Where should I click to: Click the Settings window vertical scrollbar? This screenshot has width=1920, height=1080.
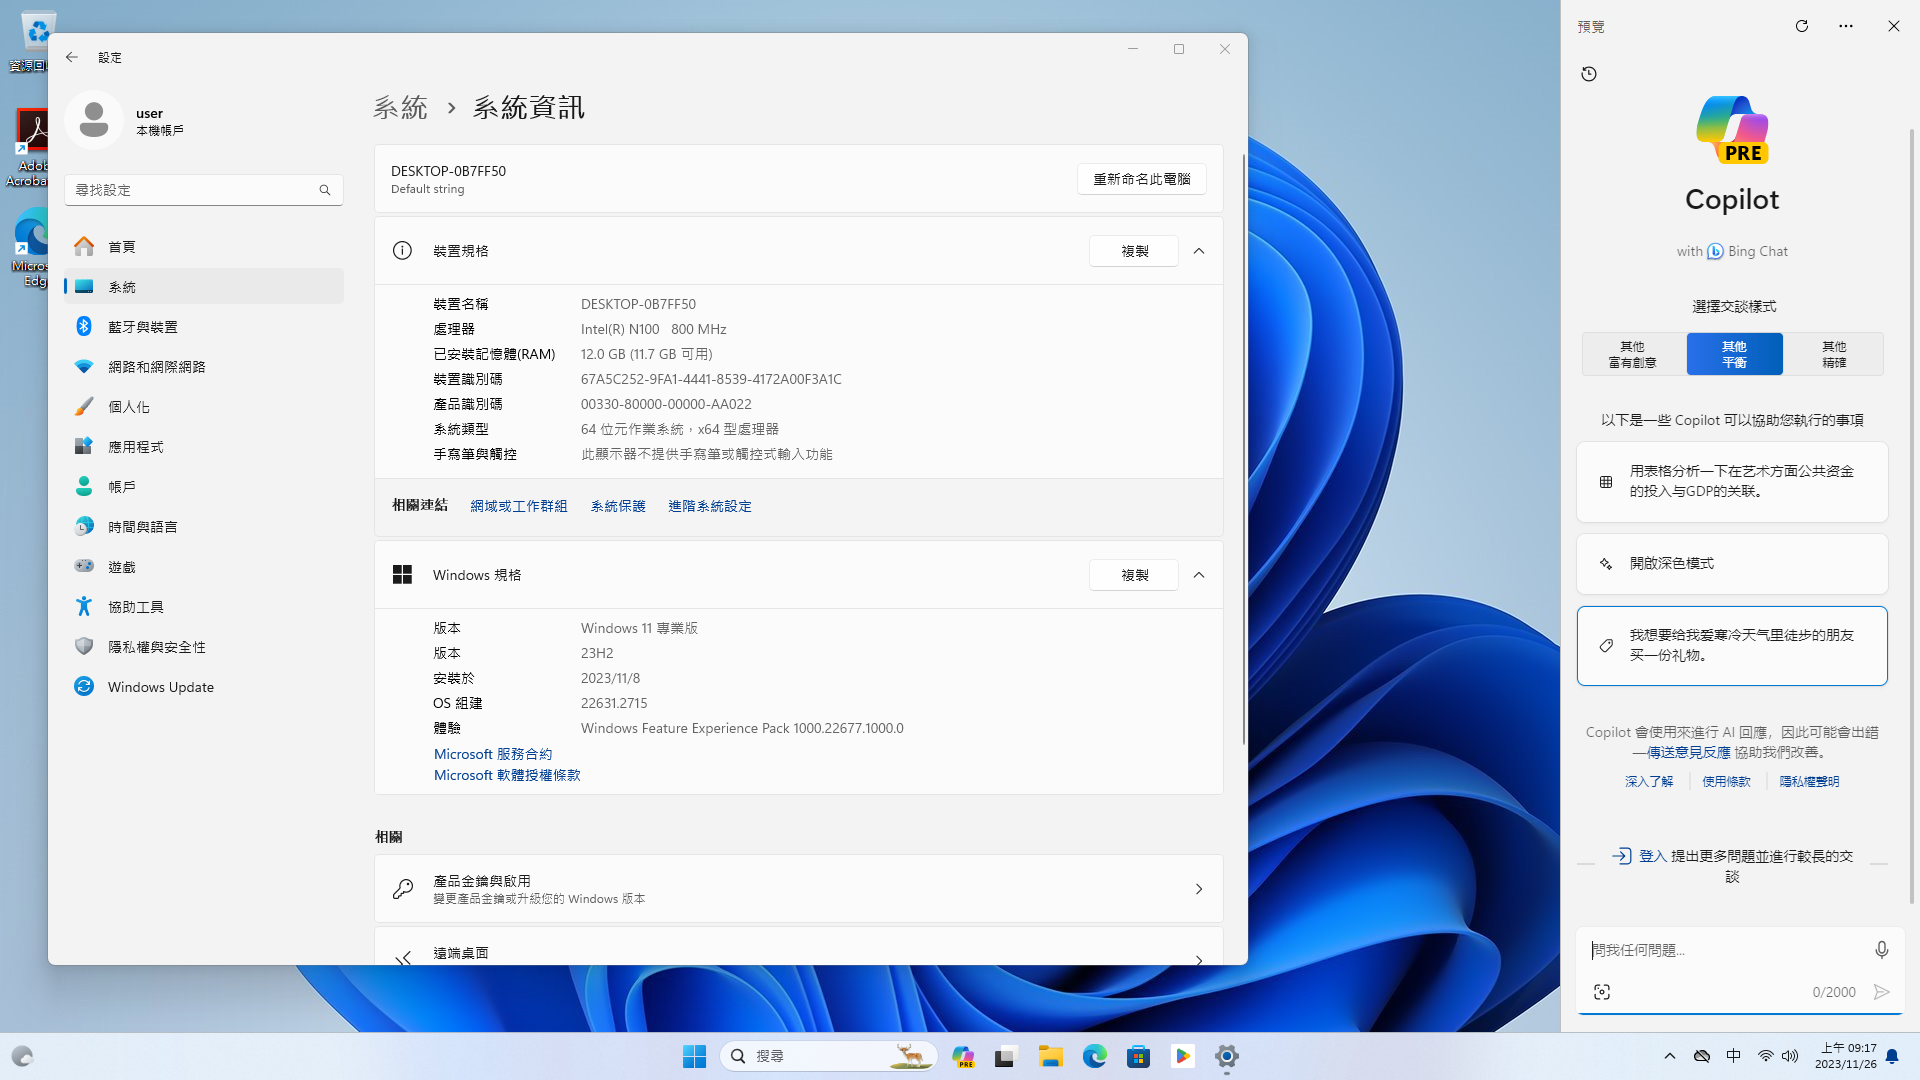[x=1244, y=450]
